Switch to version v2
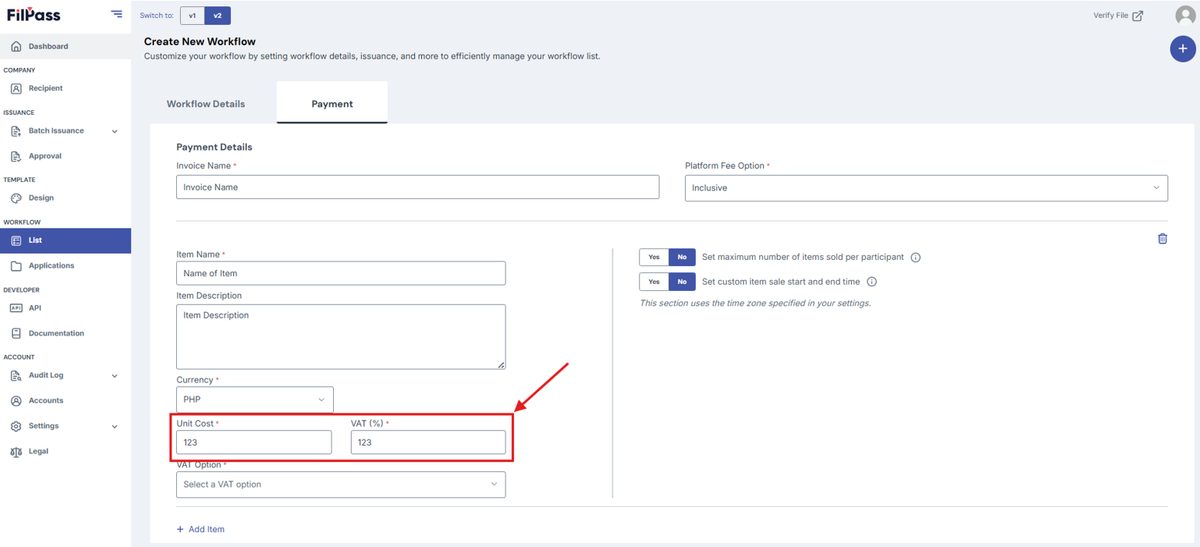Image resolution: width=1200 pixels, height=547 pixels. (217, 16)
